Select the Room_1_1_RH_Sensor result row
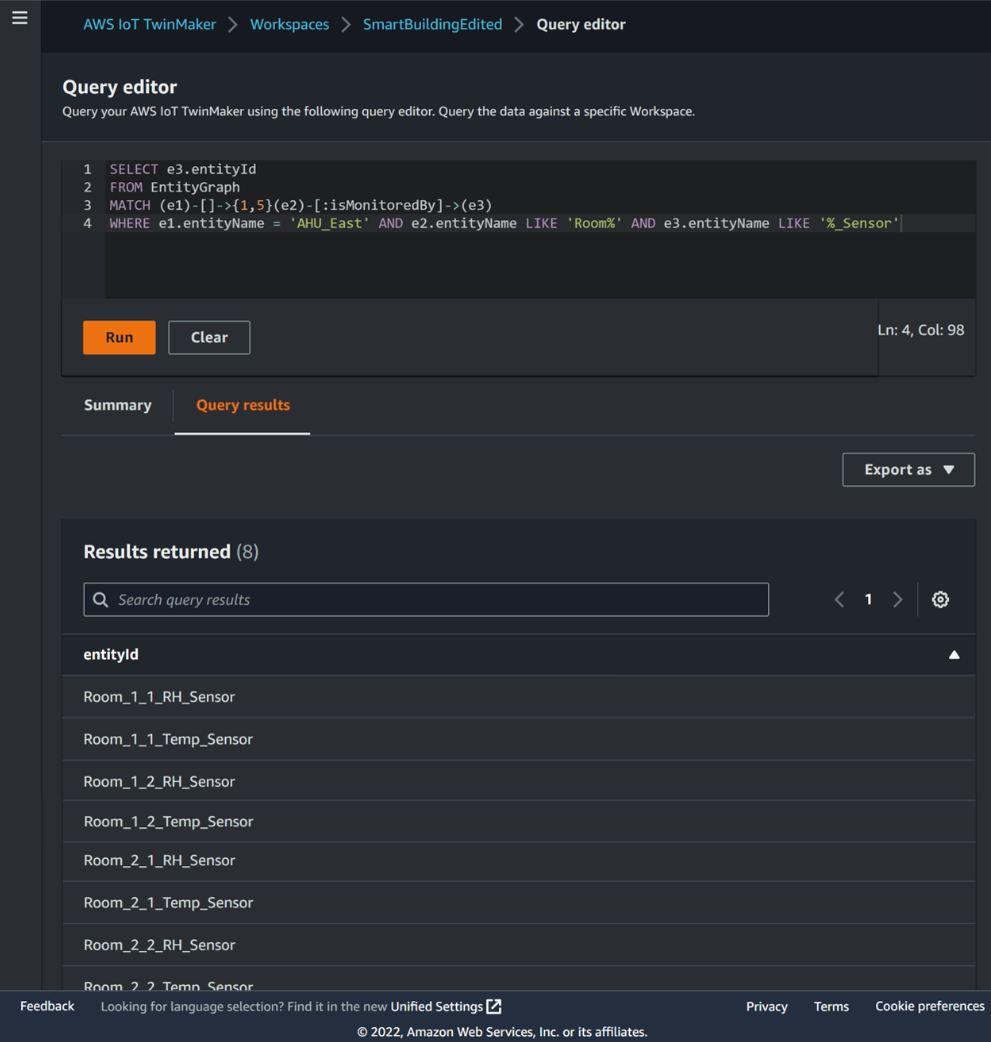Viewport: 991px width, 1042px height. (160, 697)
